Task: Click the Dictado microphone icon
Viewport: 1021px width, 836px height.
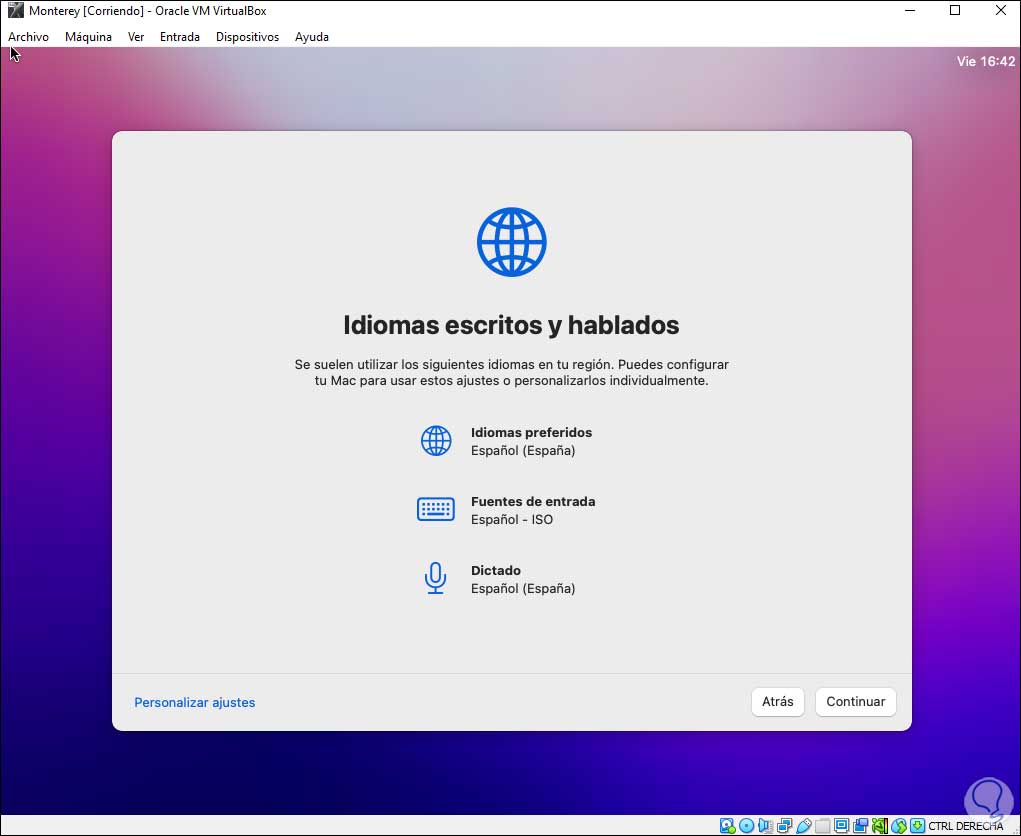Action: click(435, 578)
